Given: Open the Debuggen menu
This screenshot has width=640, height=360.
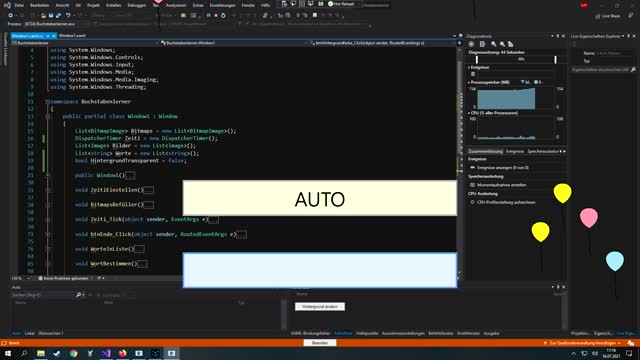Looking at the screenshot, I should (137, 5).
